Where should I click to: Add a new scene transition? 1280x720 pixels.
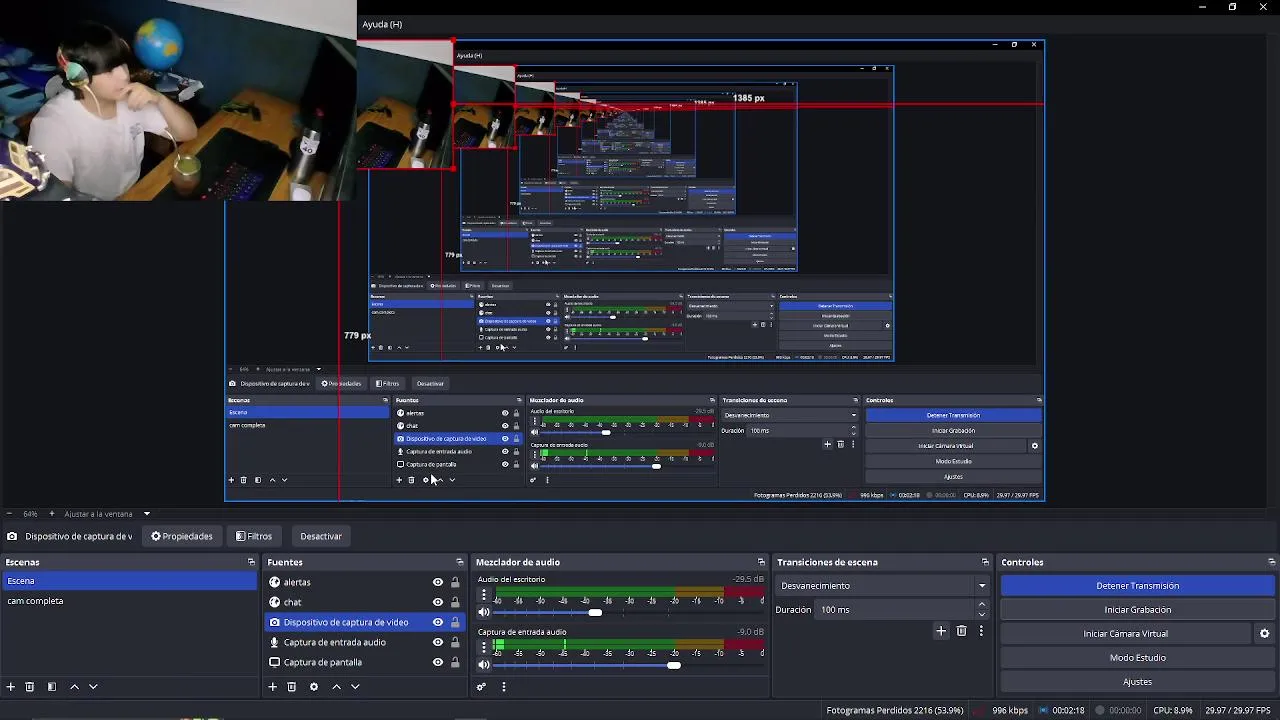941,631
